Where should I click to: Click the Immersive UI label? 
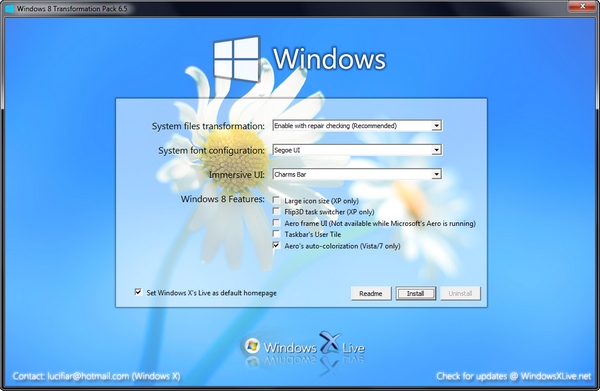237,175
